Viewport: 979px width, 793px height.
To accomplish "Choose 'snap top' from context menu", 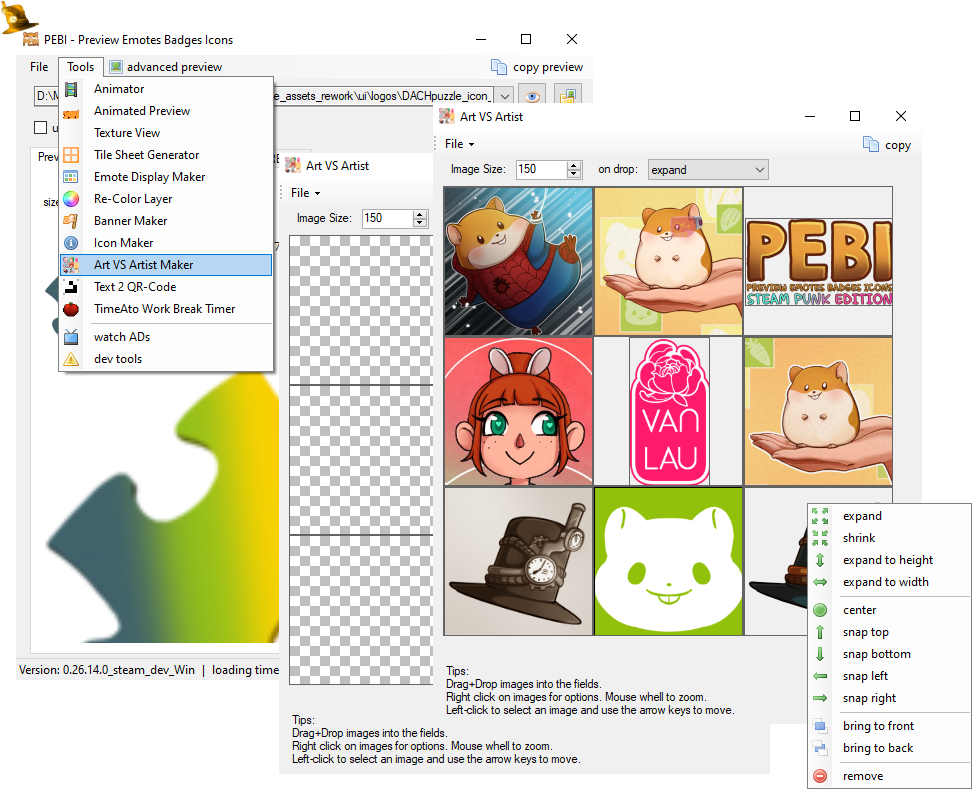I will [865, 632].
